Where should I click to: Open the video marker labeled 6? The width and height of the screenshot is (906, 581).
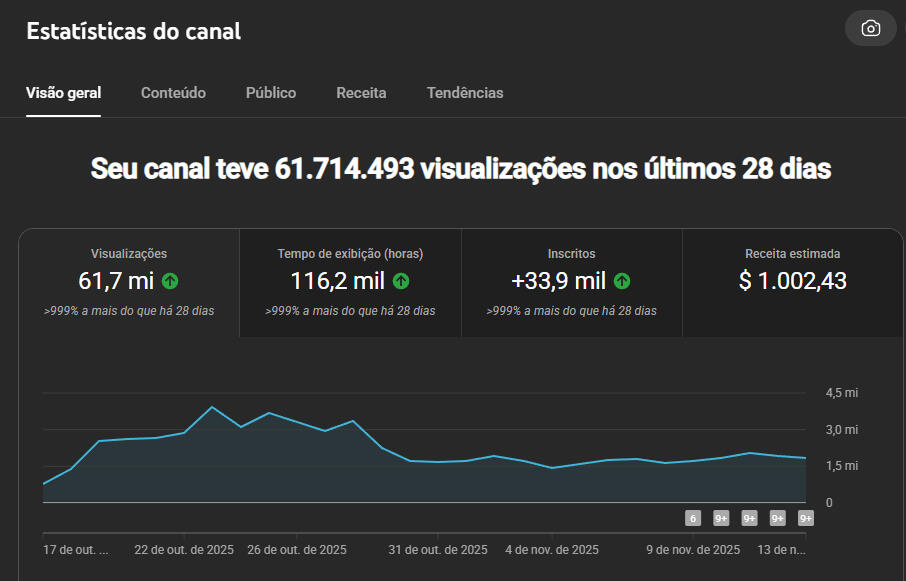pos(692,518)
